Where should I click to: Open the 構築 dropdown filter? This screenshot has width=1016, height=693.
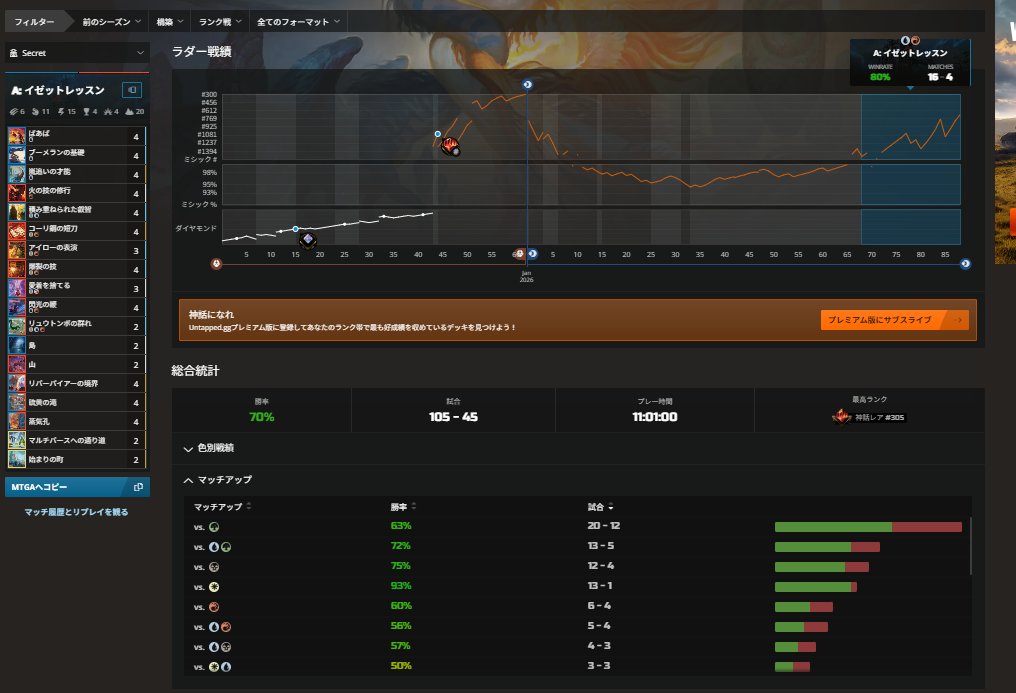coord(170,21)
